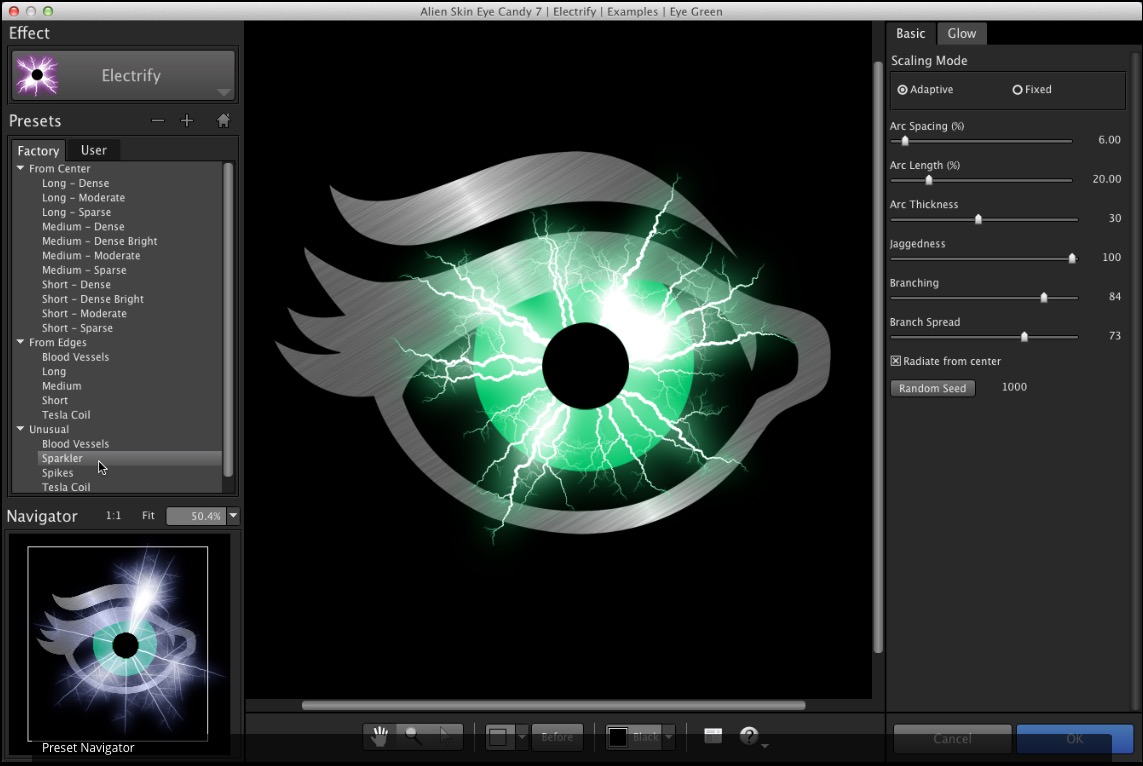Choose the Tesla Coil preset under Unusual
This screenshot has width=1143, height=766.
click(66, 488)
